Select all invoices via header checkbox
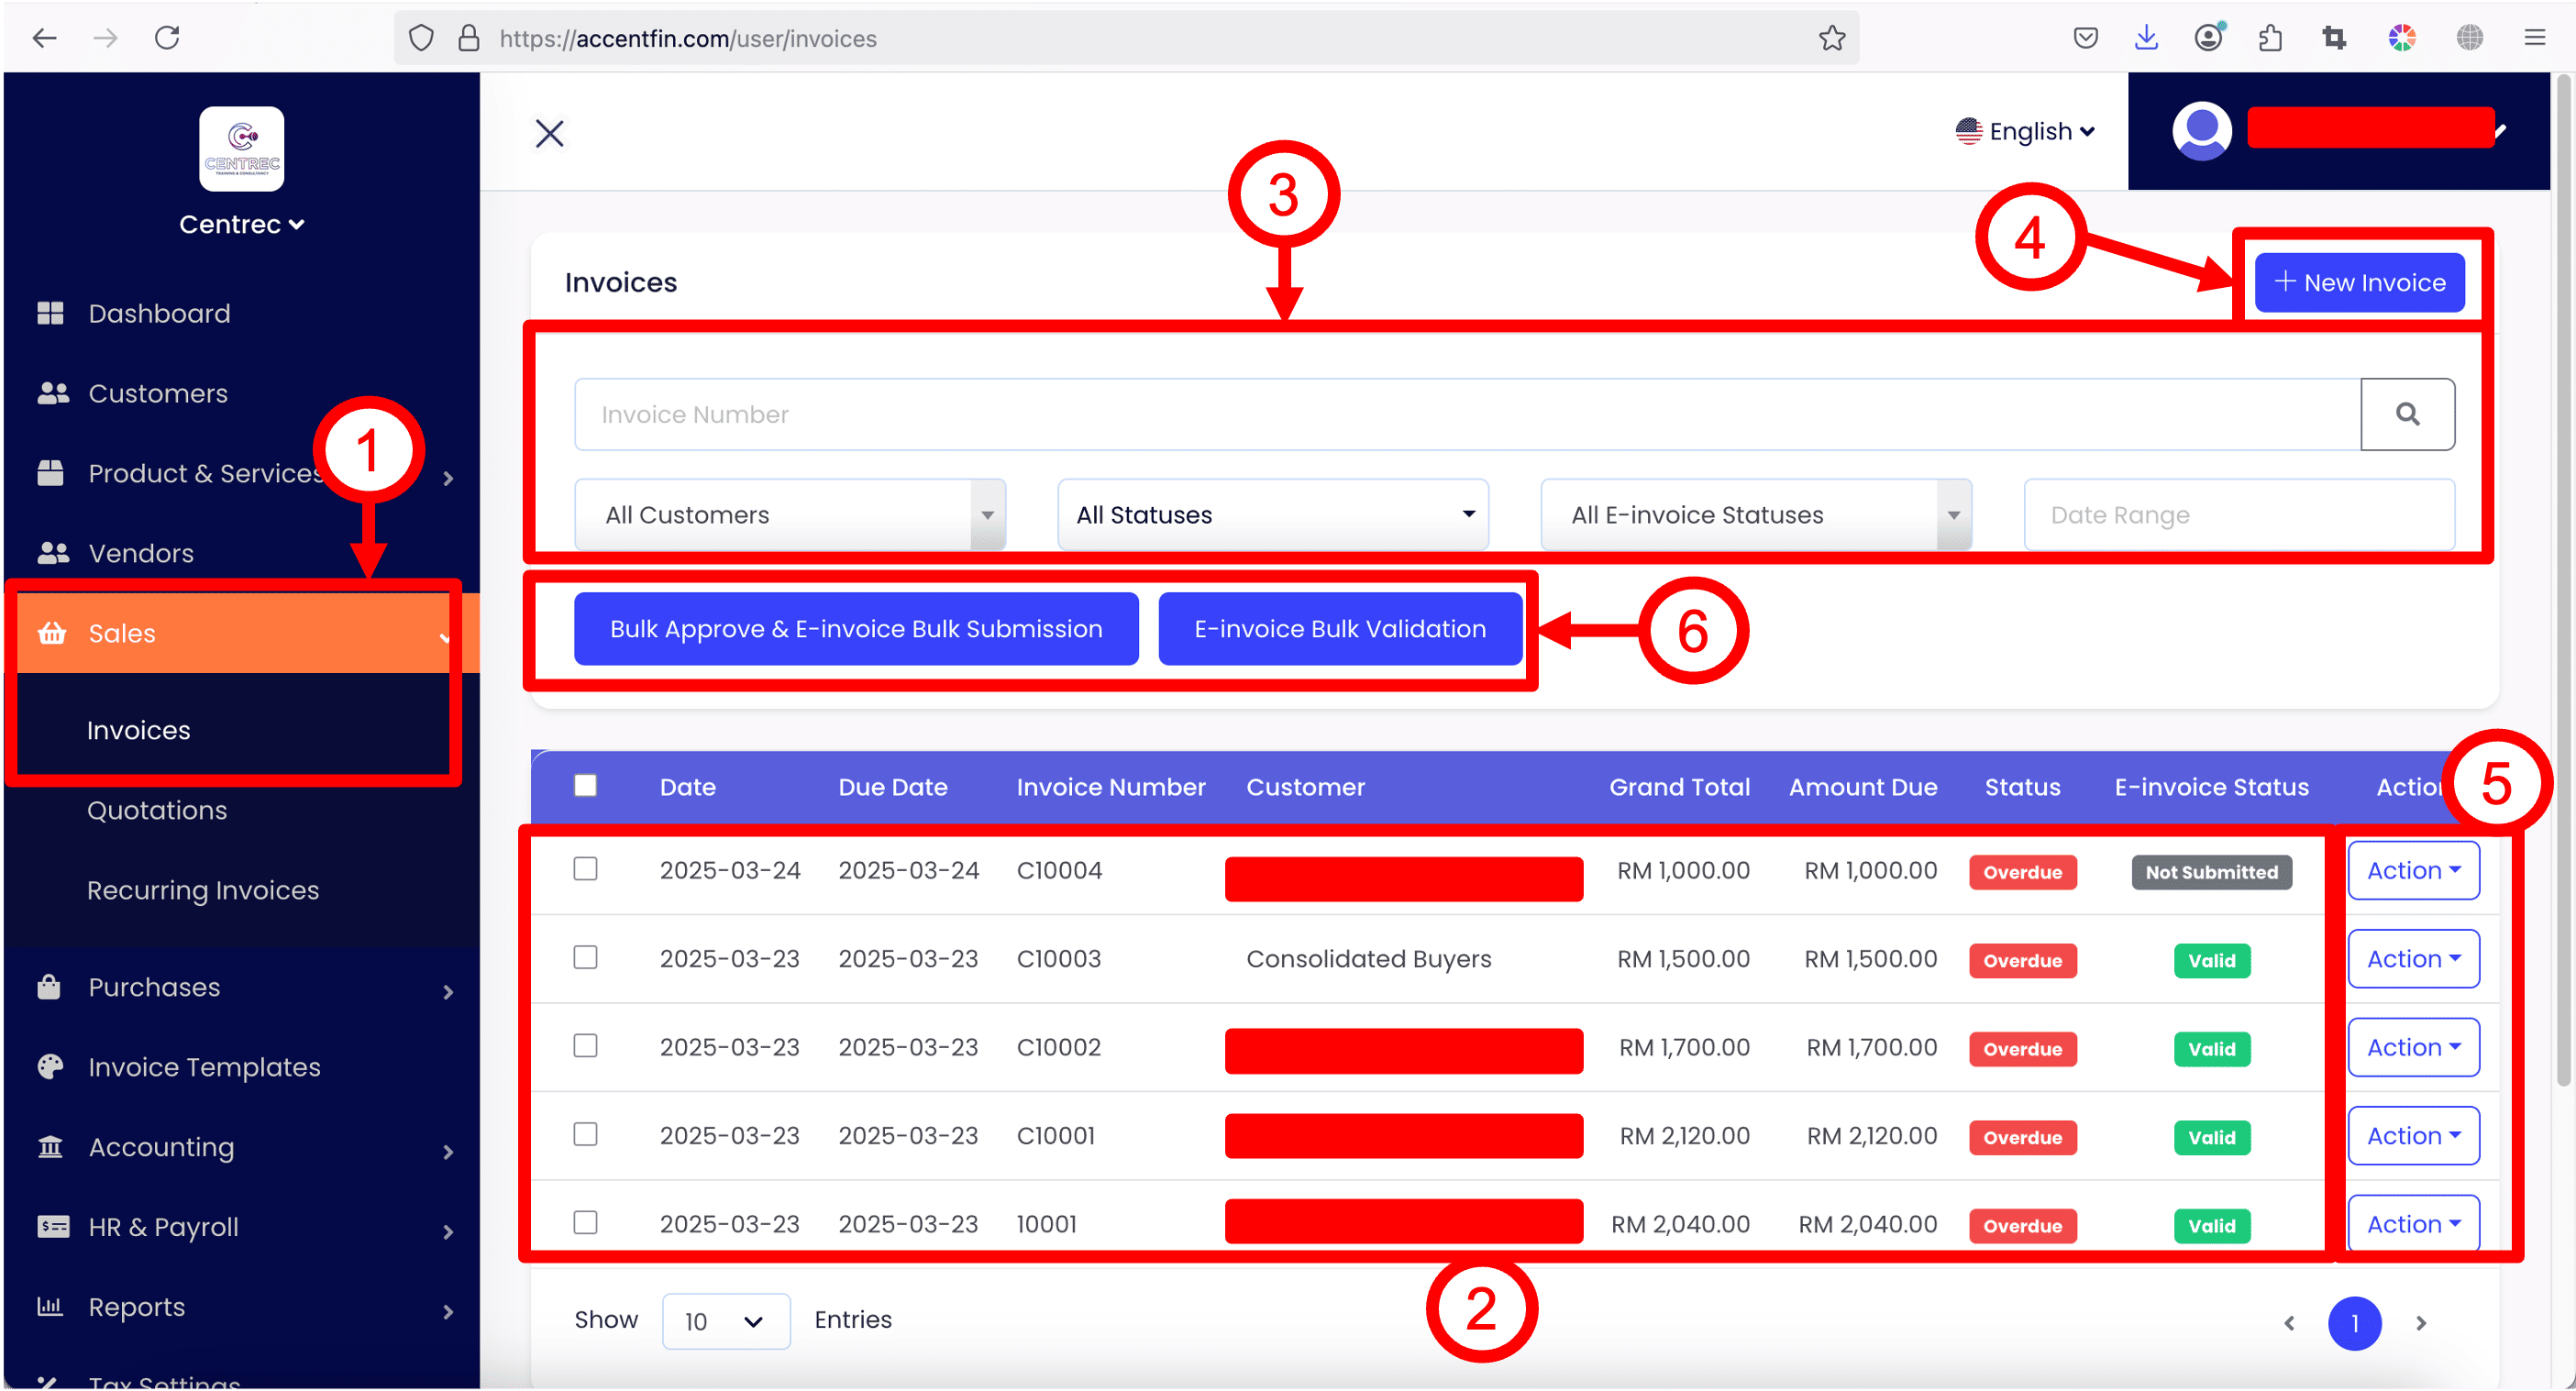Viewport: 2576px width, 1391px height. tap(585, 786)
